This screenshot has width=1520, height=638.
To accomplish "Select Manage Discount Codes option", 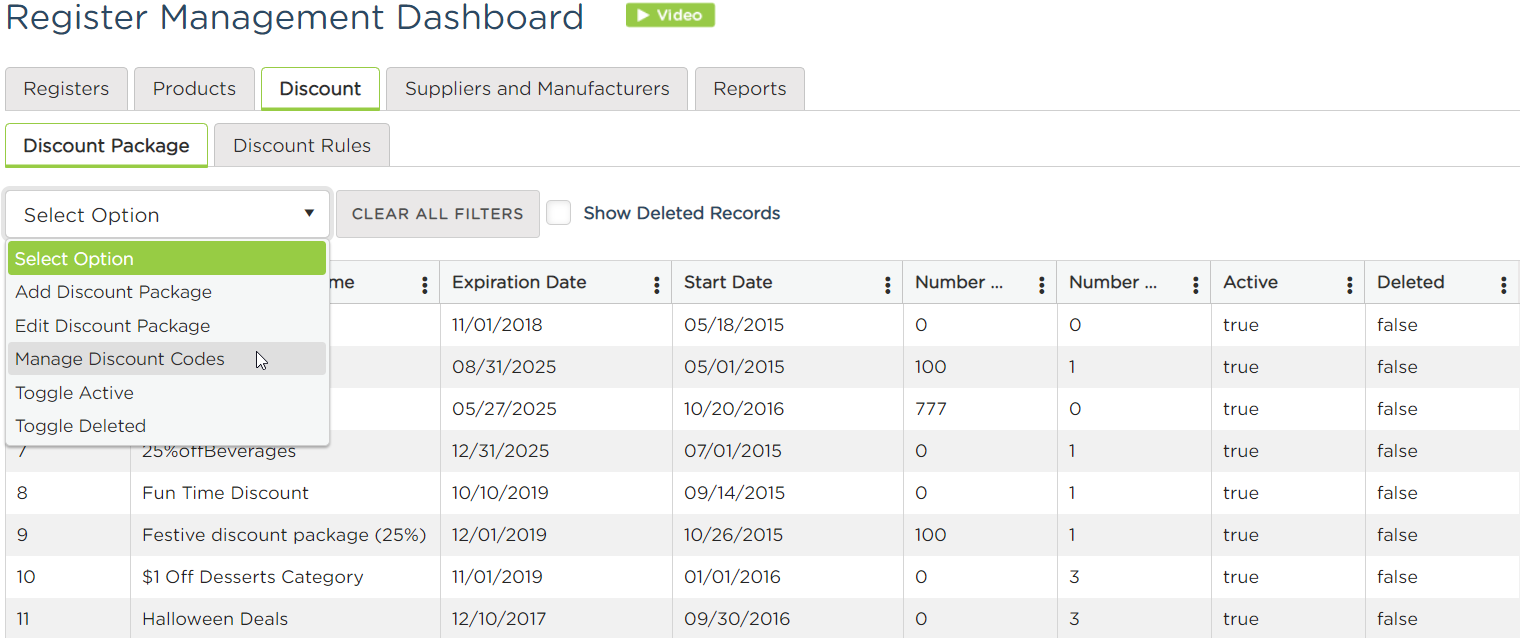I will click(167, 359).
